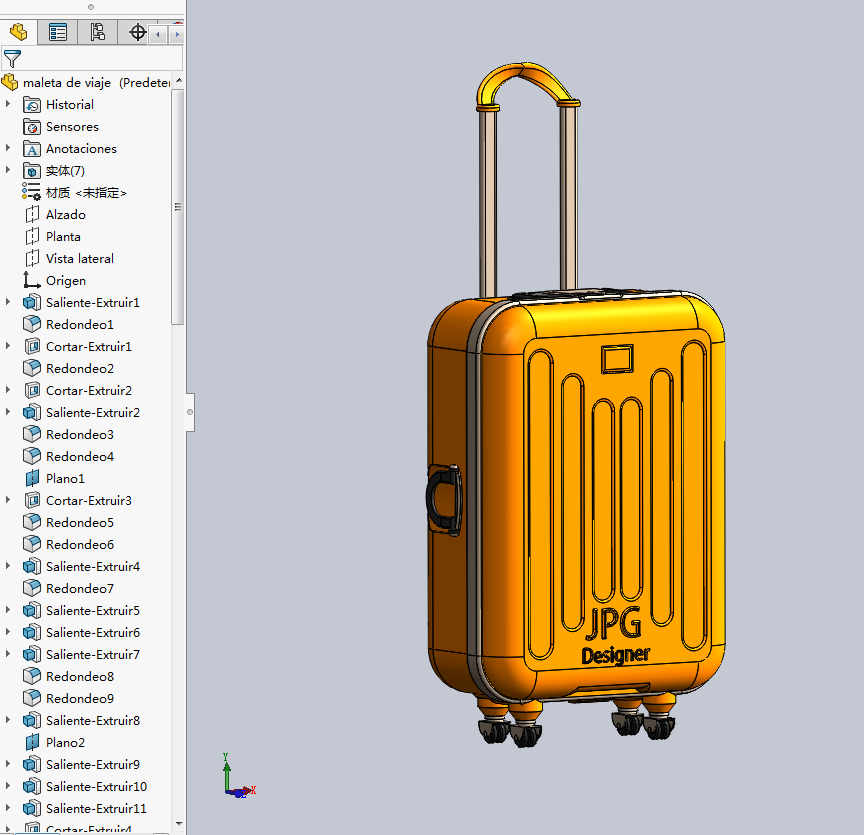Click the Cortar-Extruir3 cut icon
The image size is (864, 835).
click(x=32, y=500)
